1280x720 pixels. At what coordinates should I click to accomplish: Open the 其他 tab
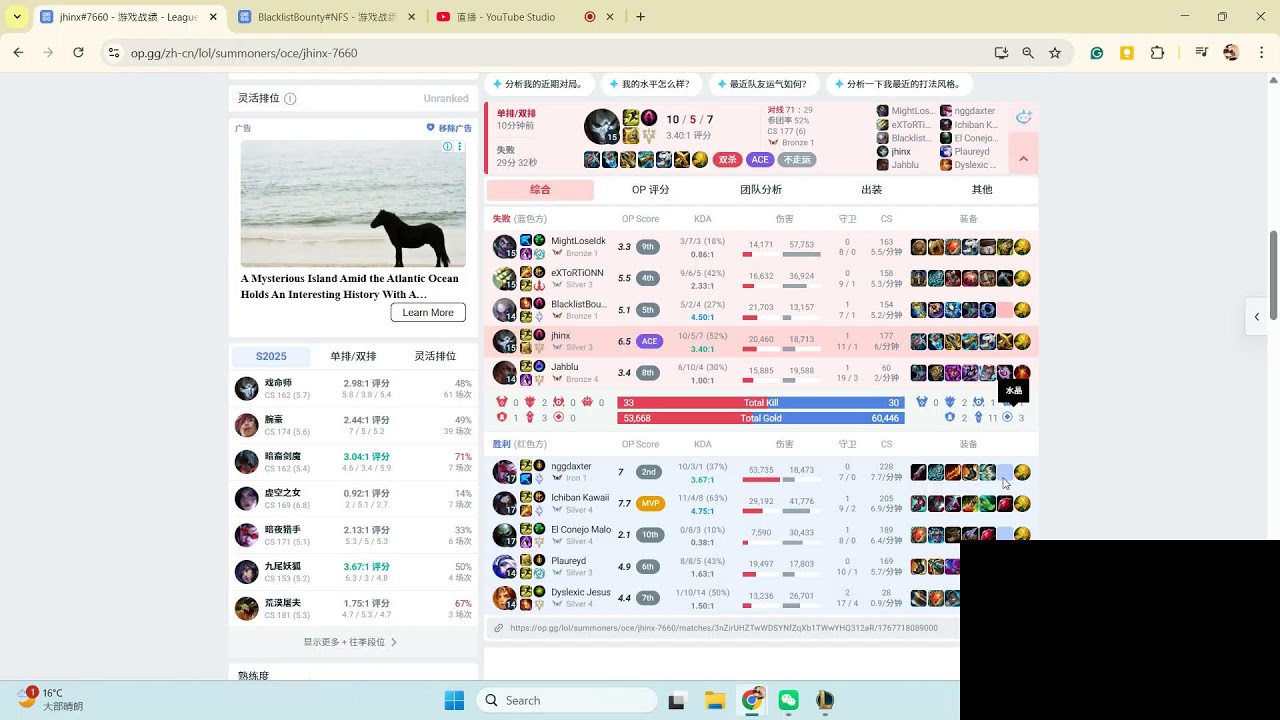coord(982,190)
